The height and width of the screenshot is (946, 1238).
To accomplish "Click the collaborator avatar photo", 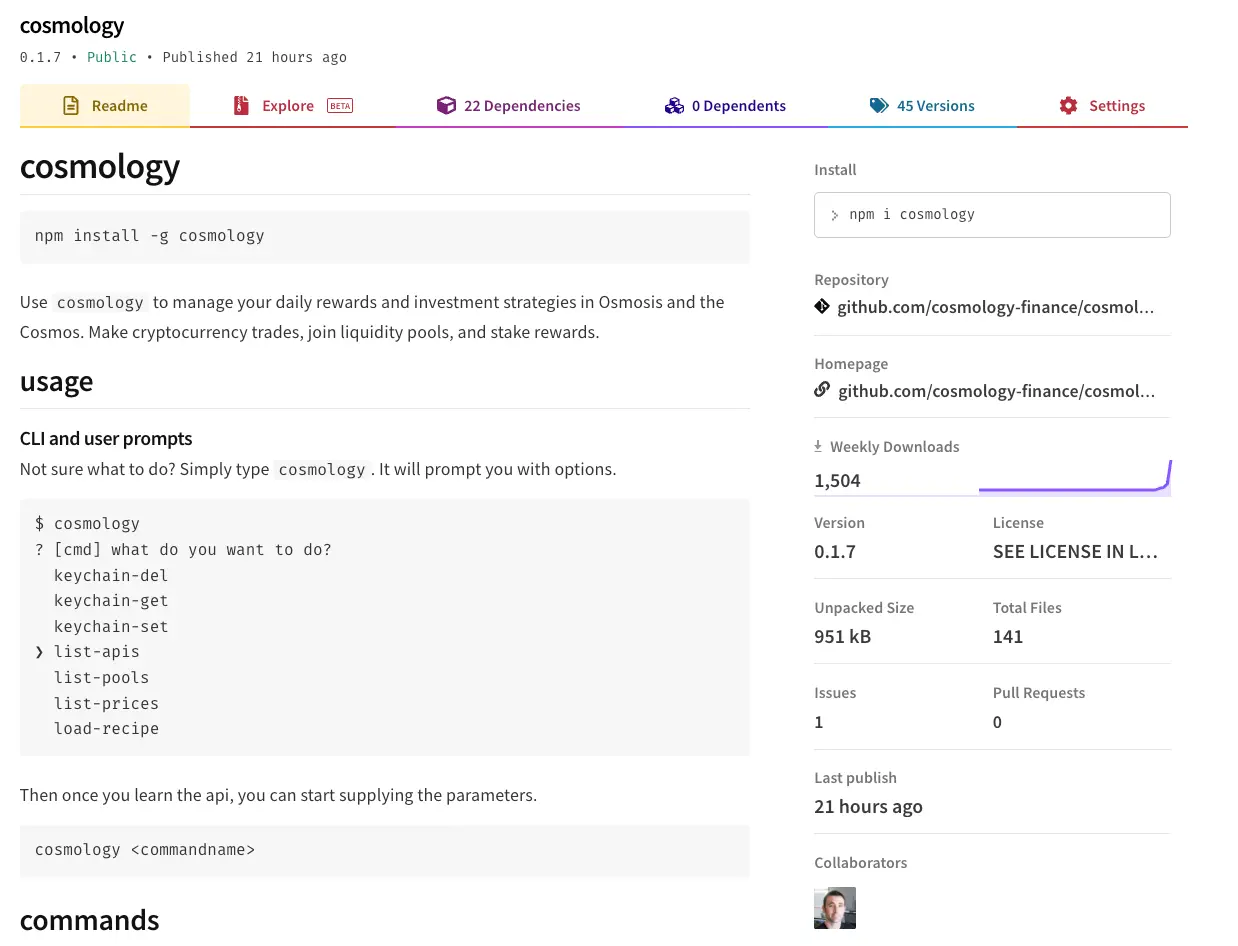I will (x=834, y=907).
